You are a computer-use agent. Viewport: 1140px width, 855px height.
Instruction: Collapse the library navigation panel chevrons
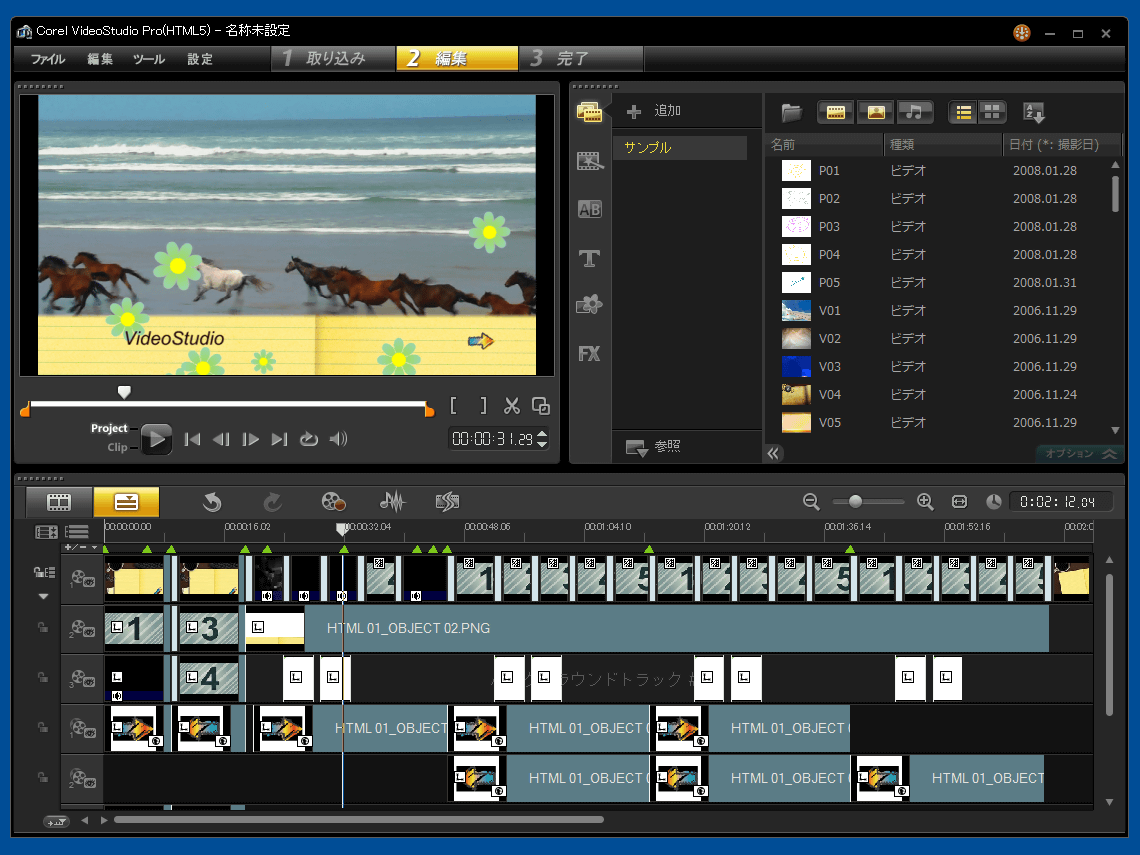[773, 454]
